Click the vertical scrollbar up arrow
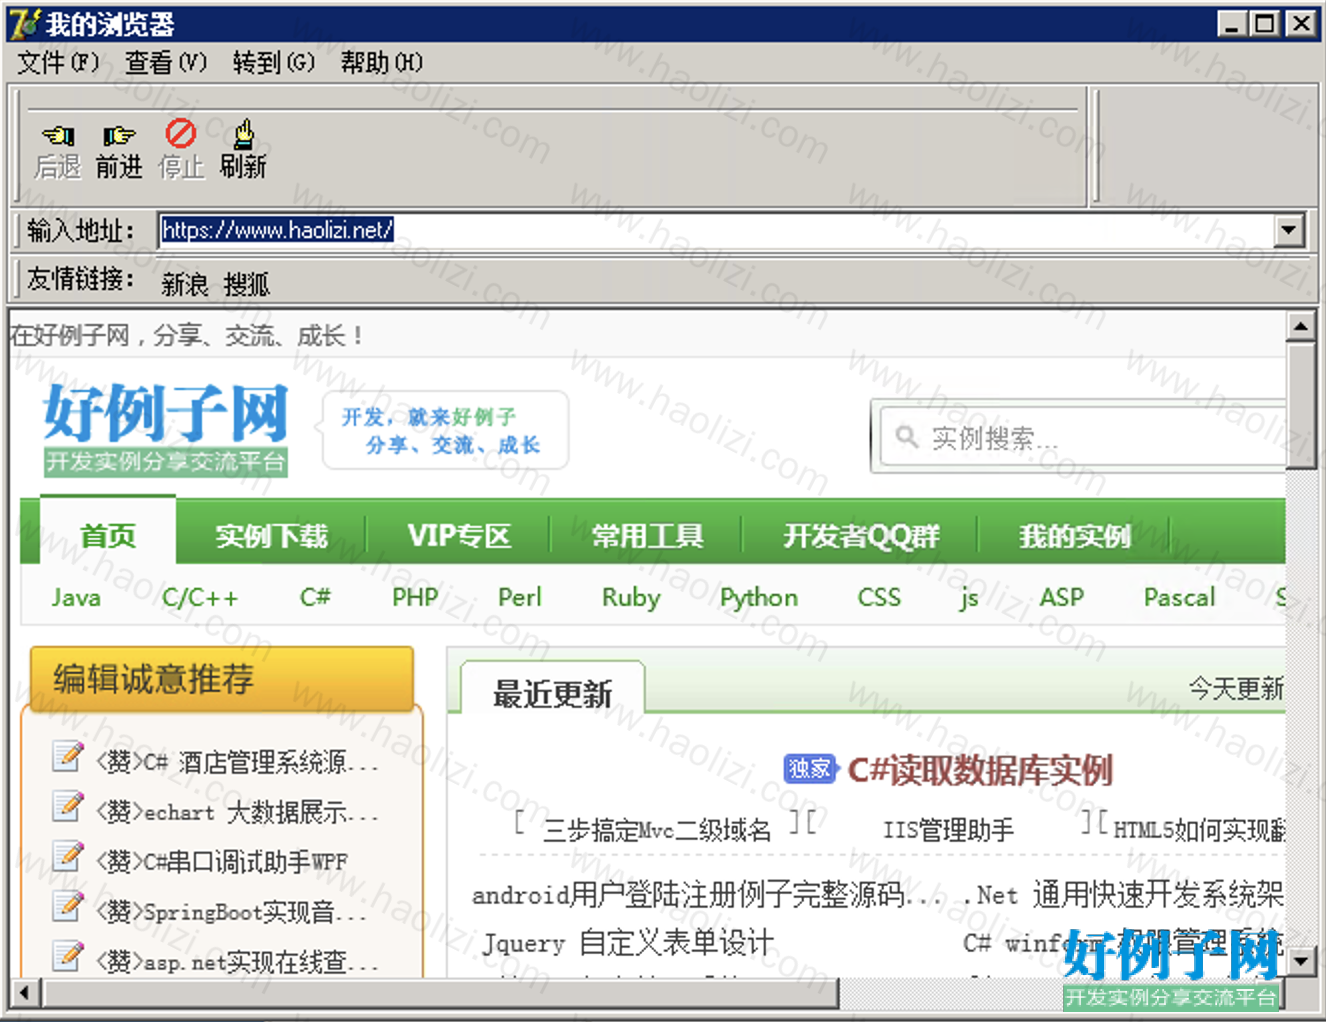 pos(1300,326)
